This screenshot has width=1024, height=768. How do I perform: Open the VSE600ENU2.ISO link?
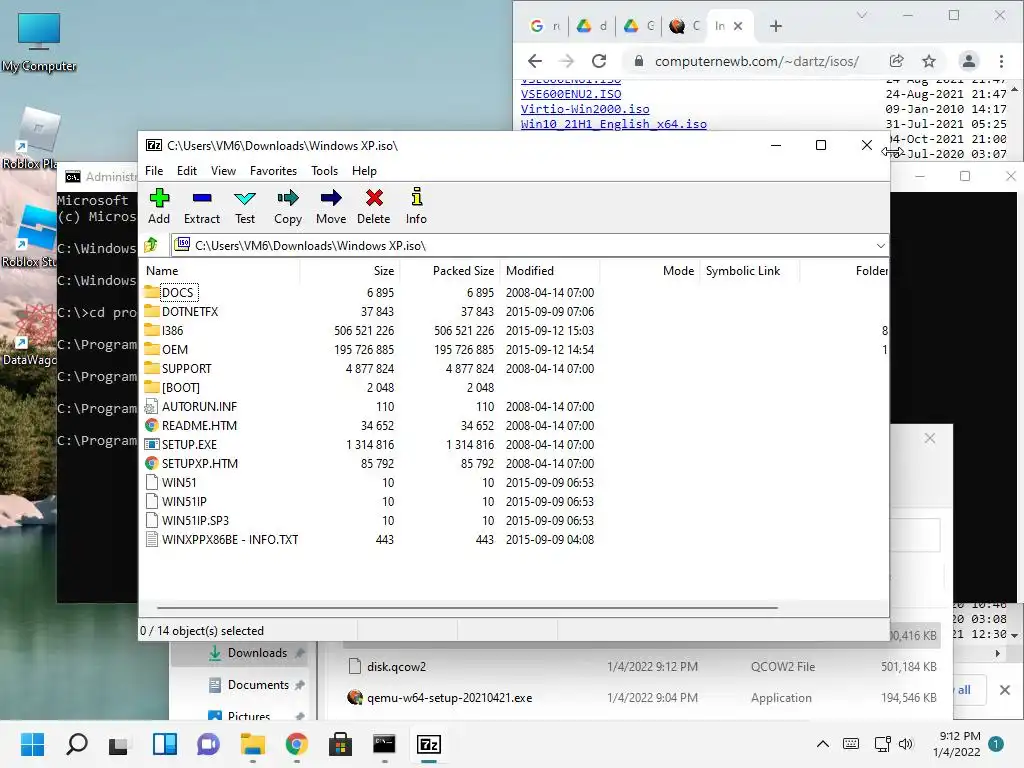571,94
